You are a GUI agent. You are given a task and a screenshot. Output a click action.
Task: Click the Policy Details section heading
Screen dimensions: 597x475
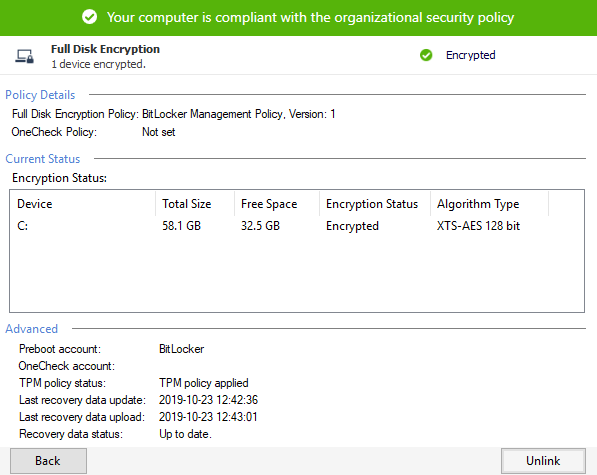tap(40, 95)
